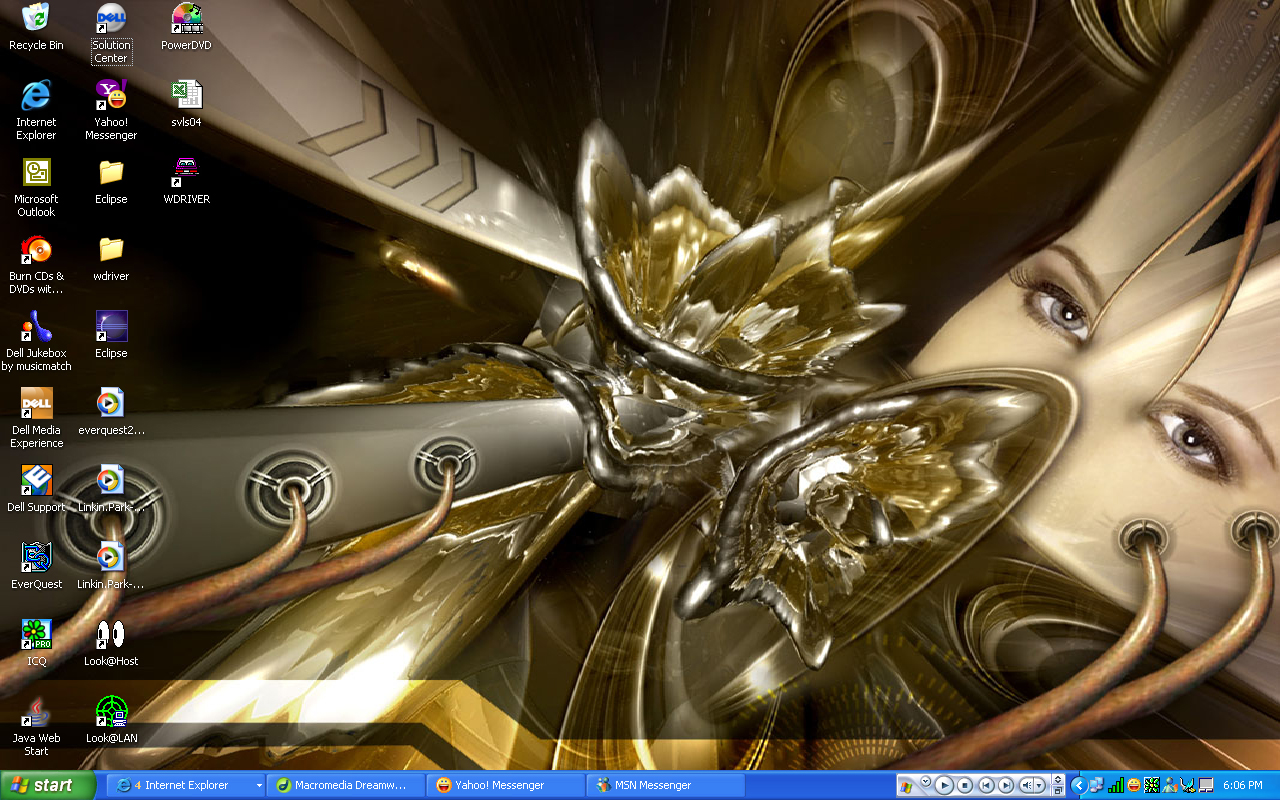Switch to Yahoo! Messenger taskbar button
1280x800 pixels.
pos(506,785)
